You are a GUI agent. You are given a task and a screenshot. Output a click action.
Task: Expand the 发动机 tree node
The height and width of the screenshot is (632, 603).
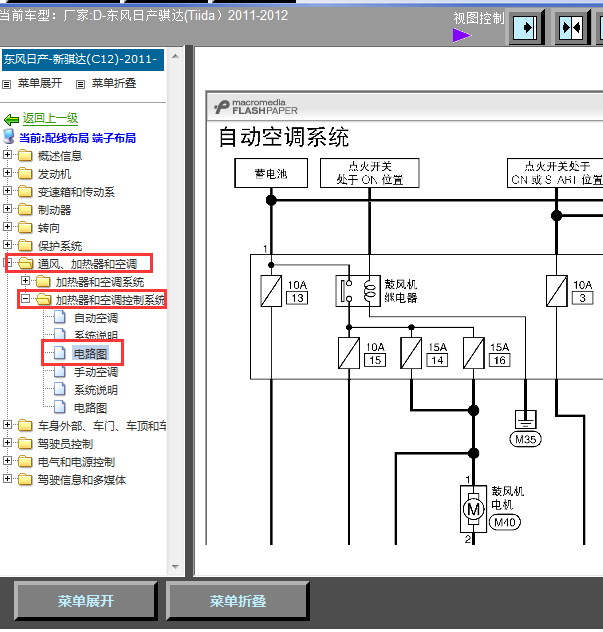[x=7, y=173]
